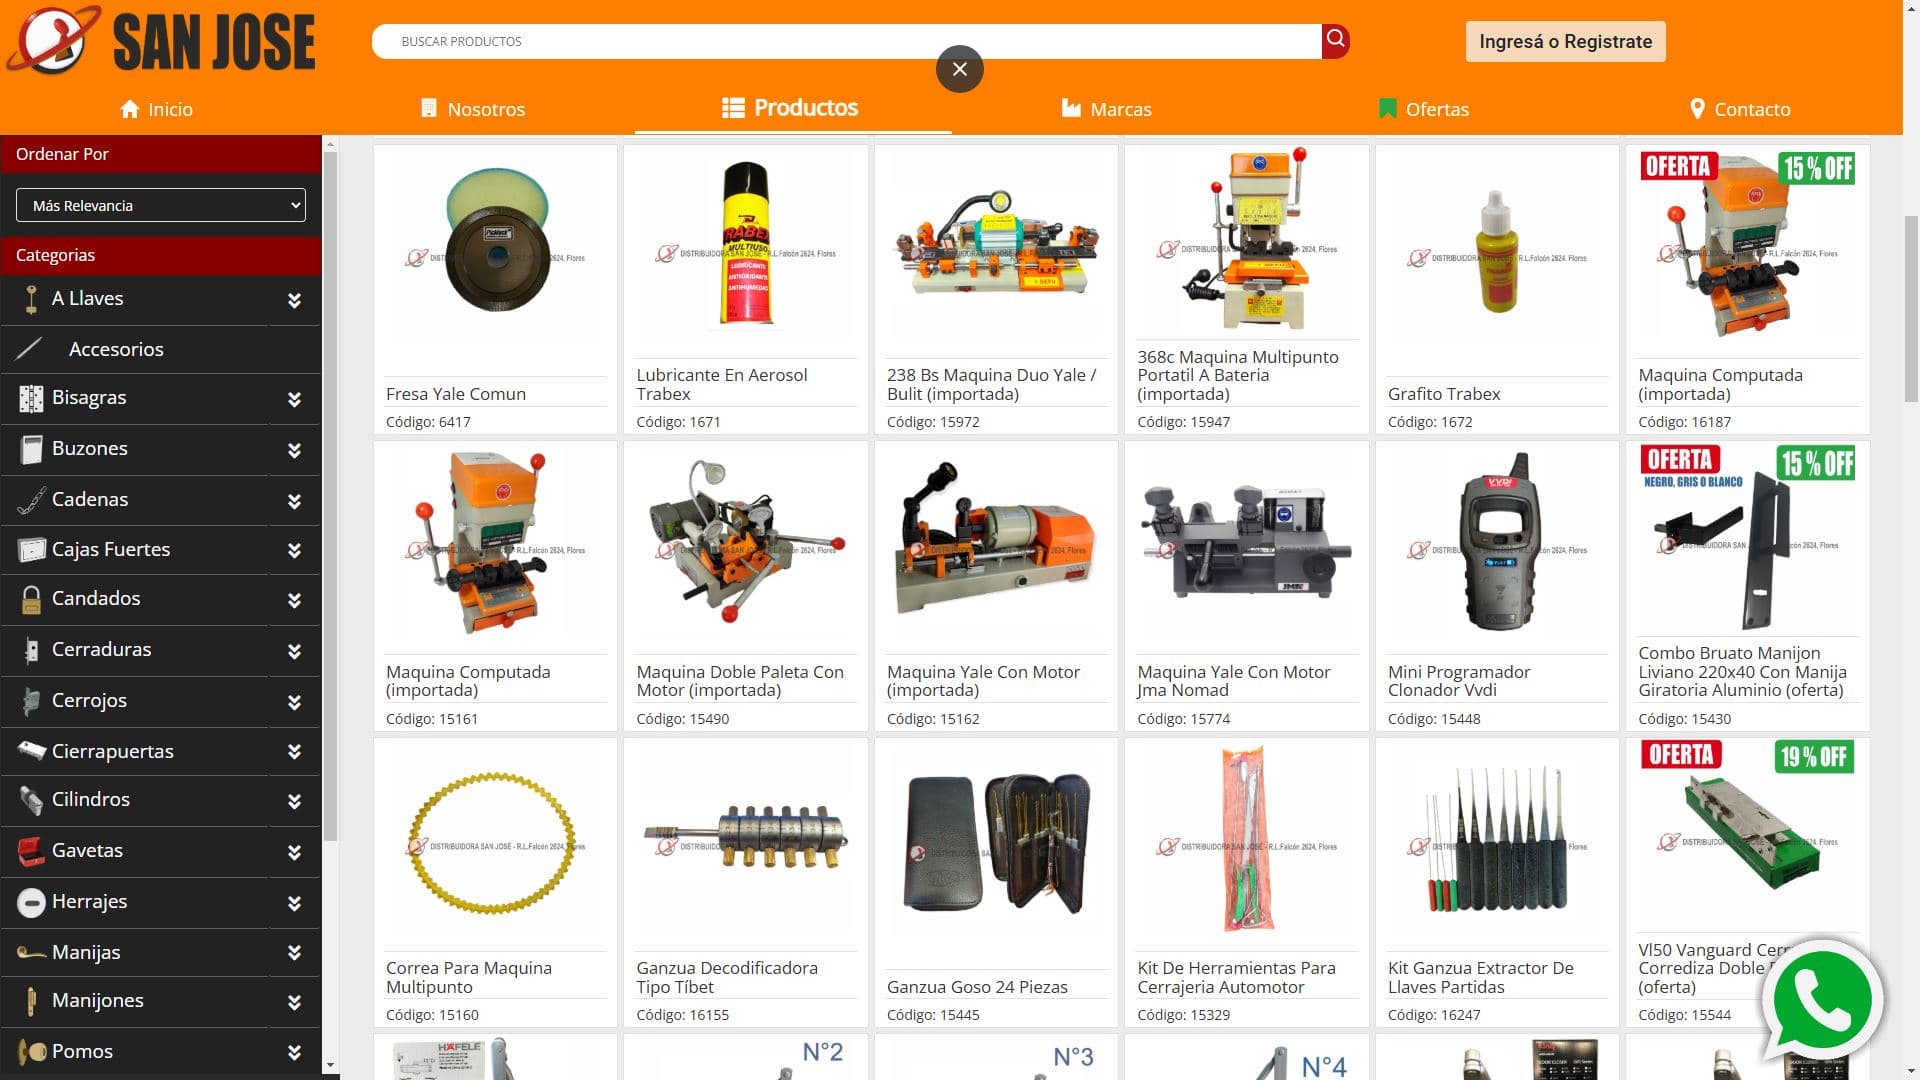
Task: Click the Candados padlock icon
Action: [x=31, y=599]
